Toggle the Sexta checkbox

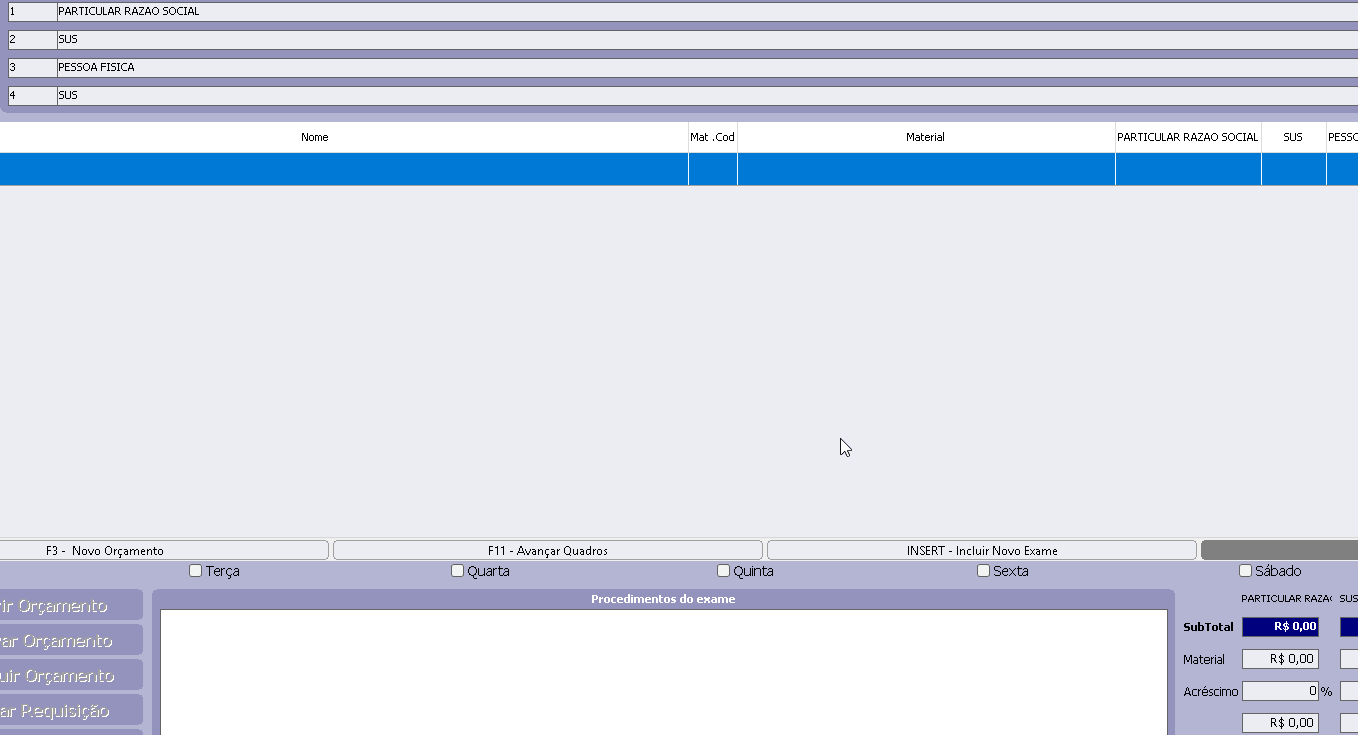984,571
